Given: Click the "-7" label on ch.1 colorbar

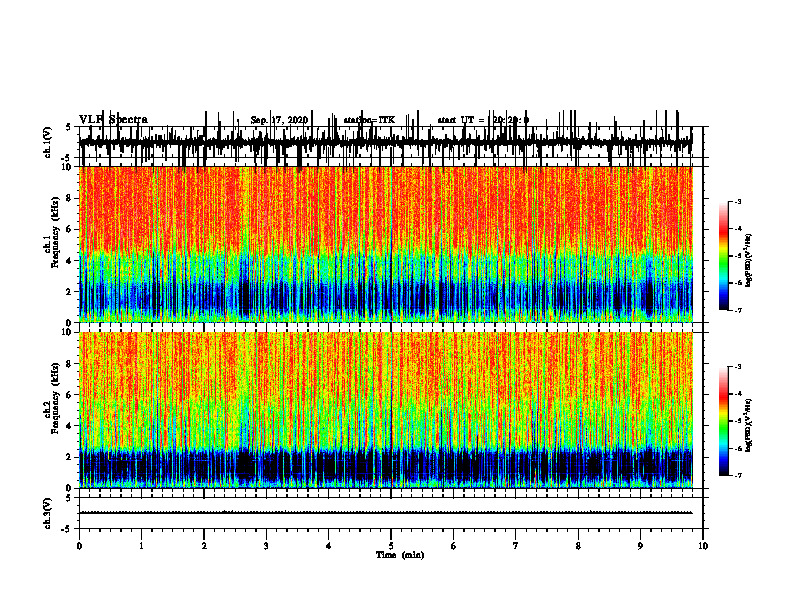Looking at the screenshot, I should click(x=737, y=310).
